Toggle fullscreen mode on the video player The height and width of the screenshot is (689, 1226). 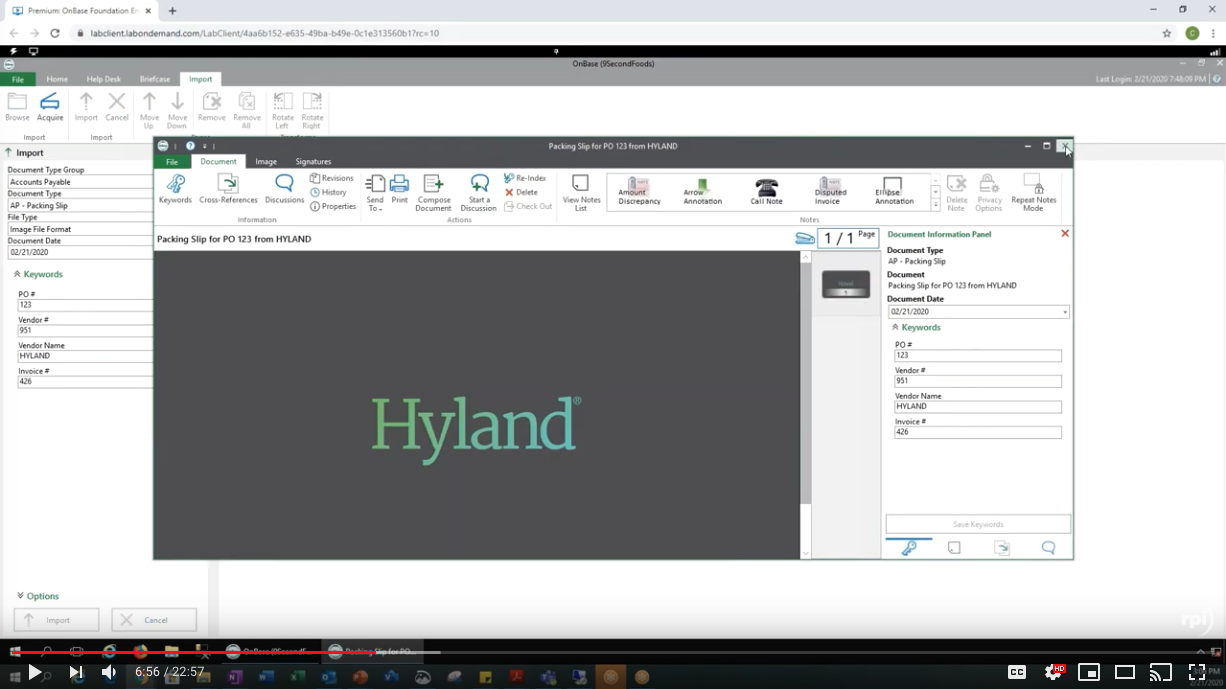(x=1196, y=672)
